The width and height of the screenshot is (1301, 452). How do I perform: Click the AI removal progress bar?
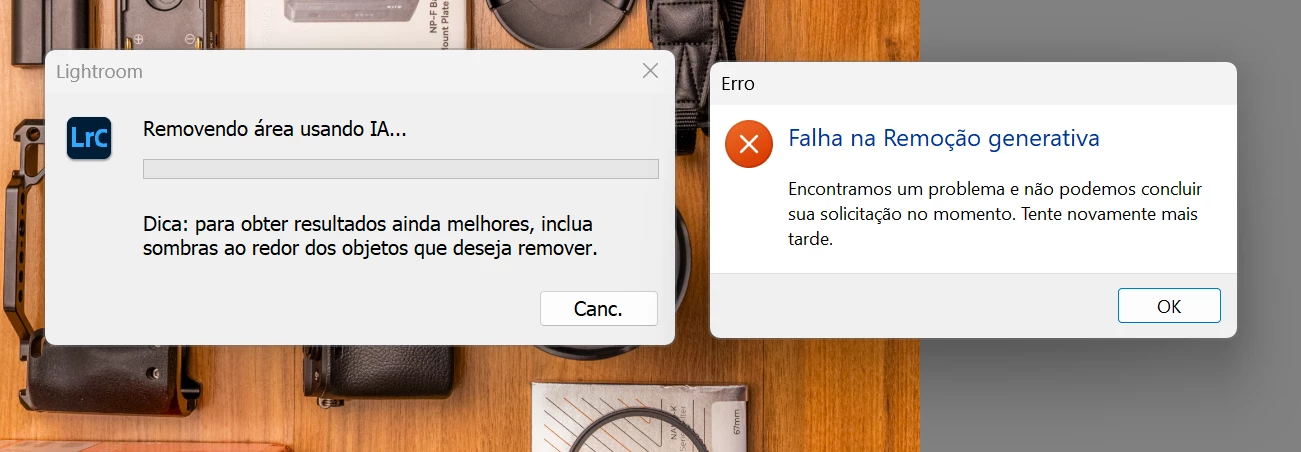pos(401,168)
